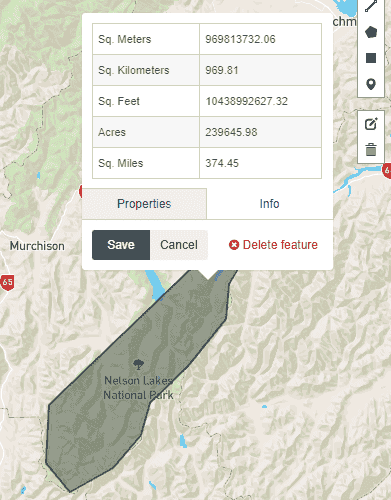Viewport: 391px width, 500px height.
Task: Click the Murchison town label on map
Action: pos(37,246)
